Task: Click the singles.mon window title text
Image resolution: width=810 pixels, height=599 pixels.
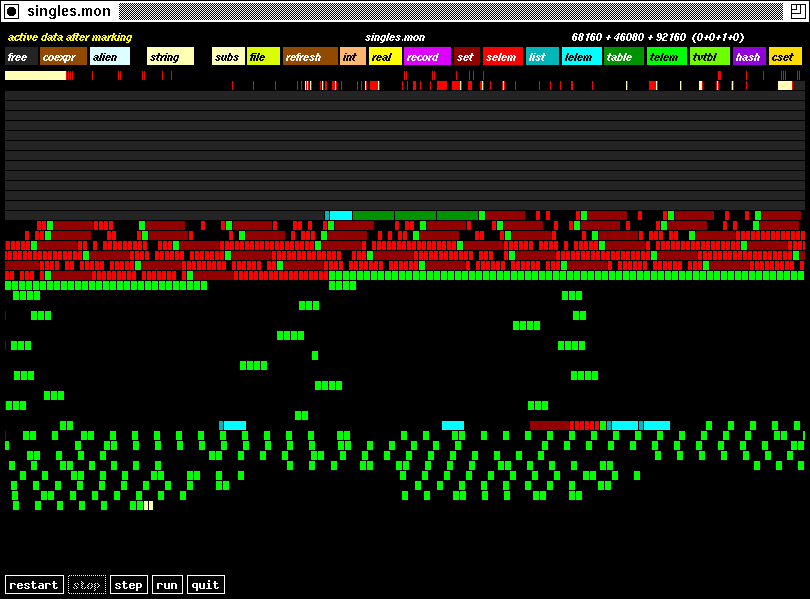Action: tap(68, 11)
